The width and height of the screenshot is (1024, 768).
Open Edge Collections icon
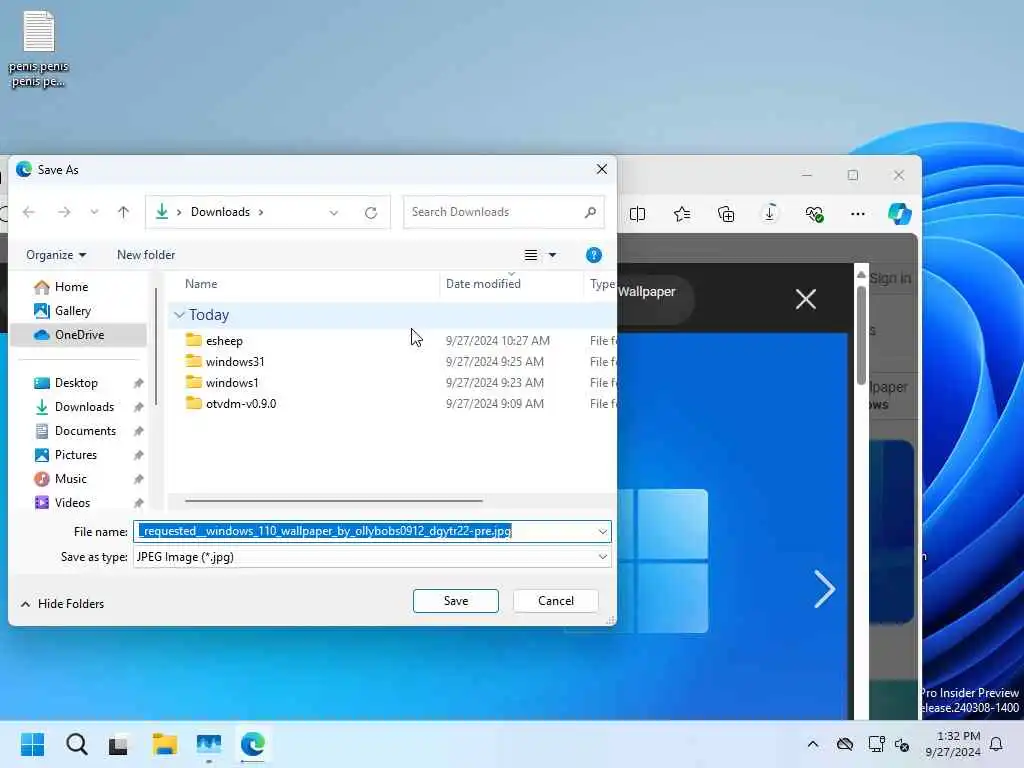click(726, 214)
